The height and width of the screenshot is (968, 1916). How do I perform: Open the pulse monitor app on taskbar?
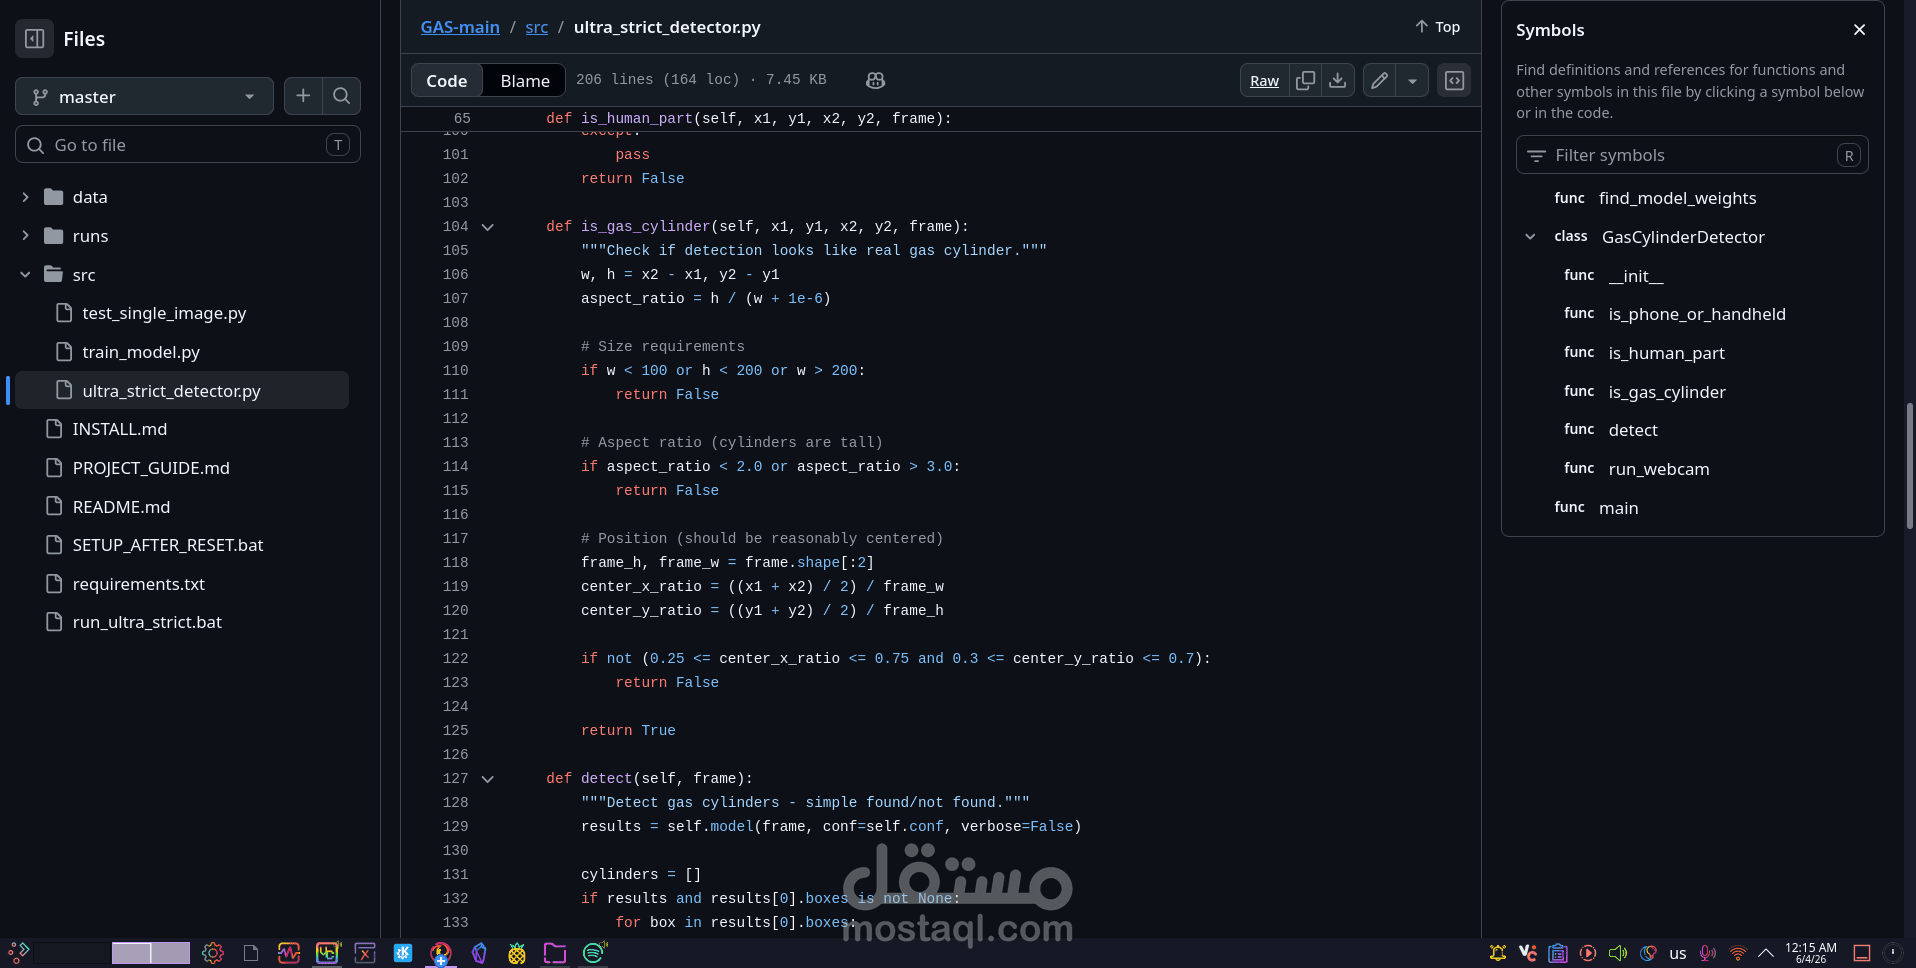pos(289,953)
